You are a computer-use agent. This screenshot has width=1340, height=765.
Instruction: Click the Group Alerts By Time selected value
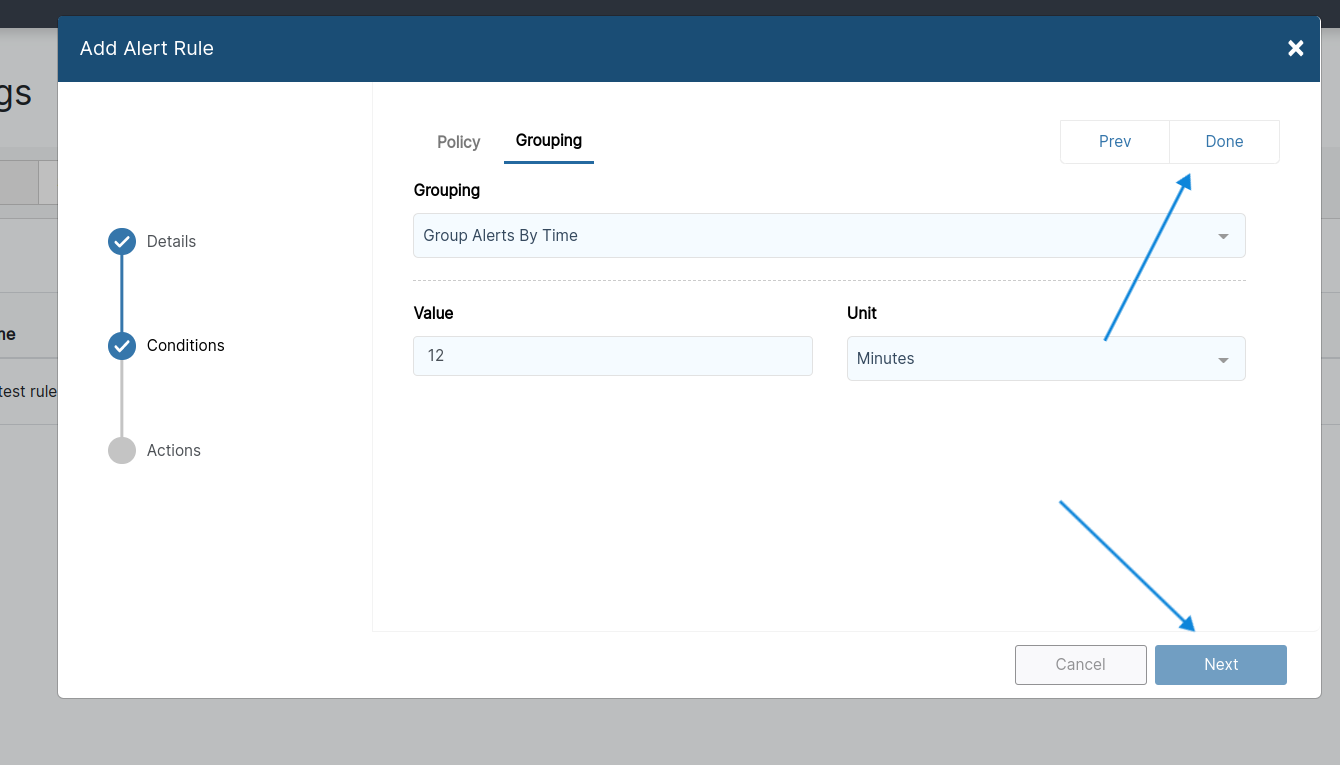click(501, 235)
